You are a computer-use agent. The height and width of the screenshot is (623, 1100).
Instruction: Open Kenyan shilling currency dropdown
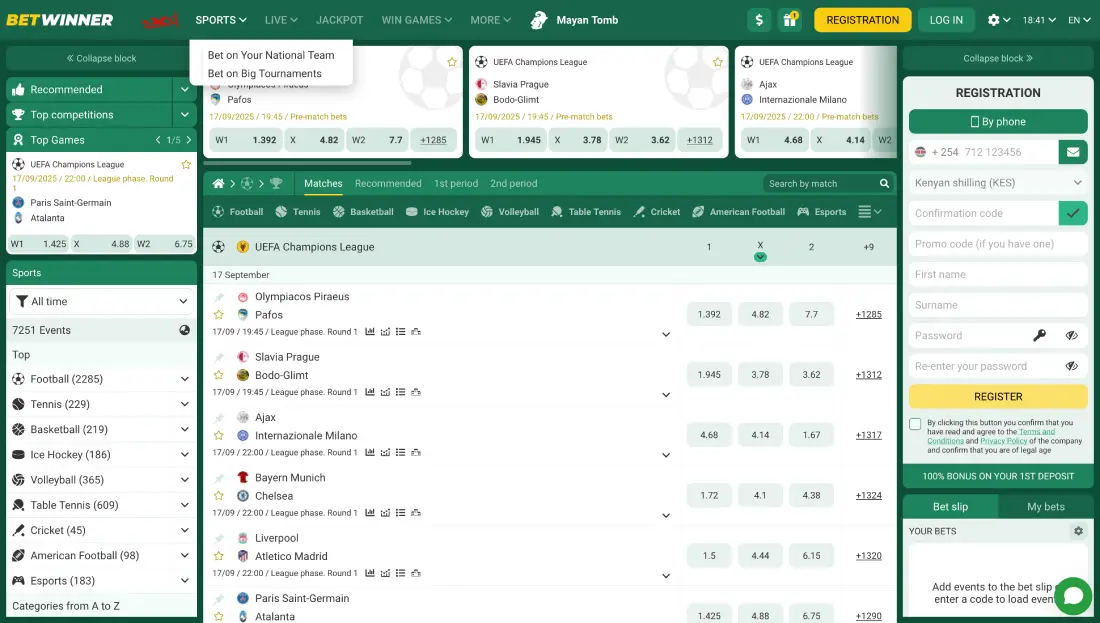[x=998, y=182]
